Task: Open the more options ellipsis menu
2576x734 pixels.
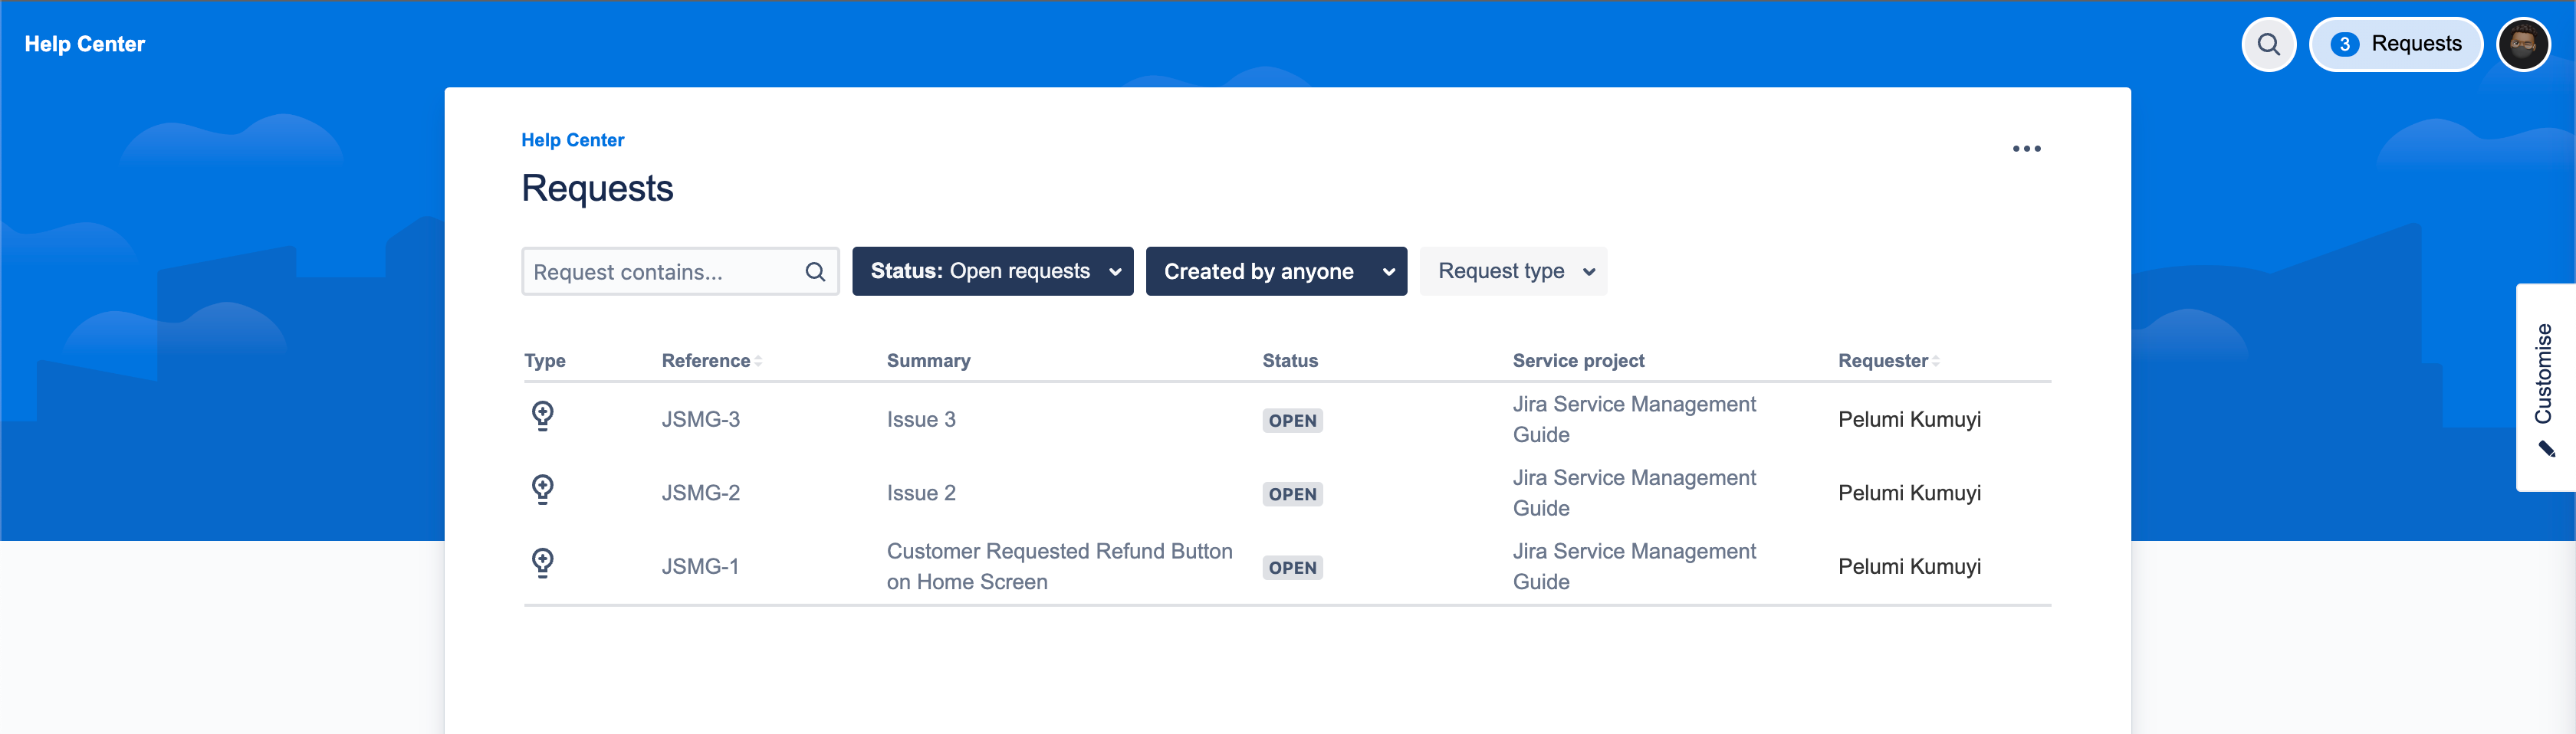Action: 2028,148
